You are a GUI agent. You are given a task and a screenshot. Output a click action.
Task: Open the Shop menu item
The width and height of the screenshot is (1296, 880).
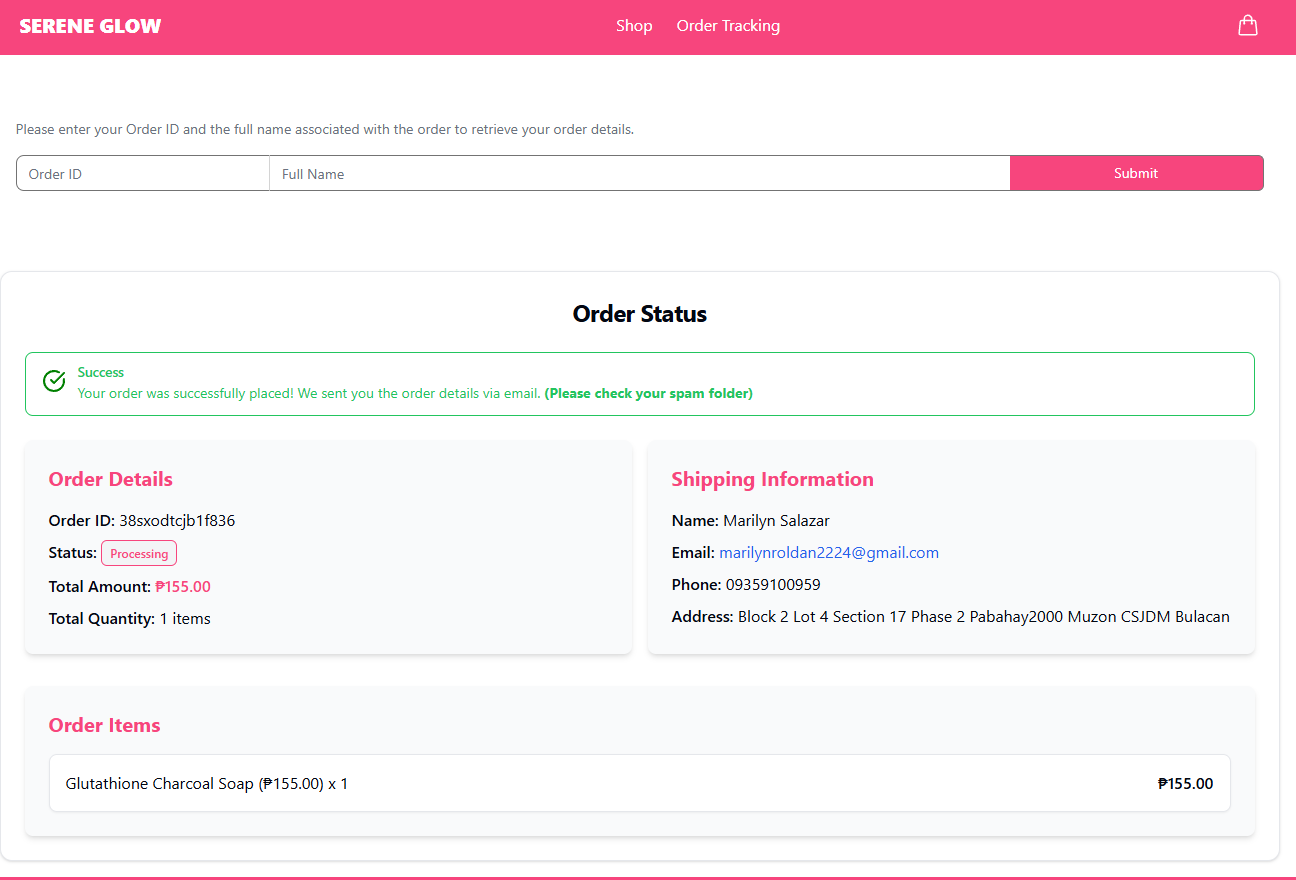tap(634, 26)
